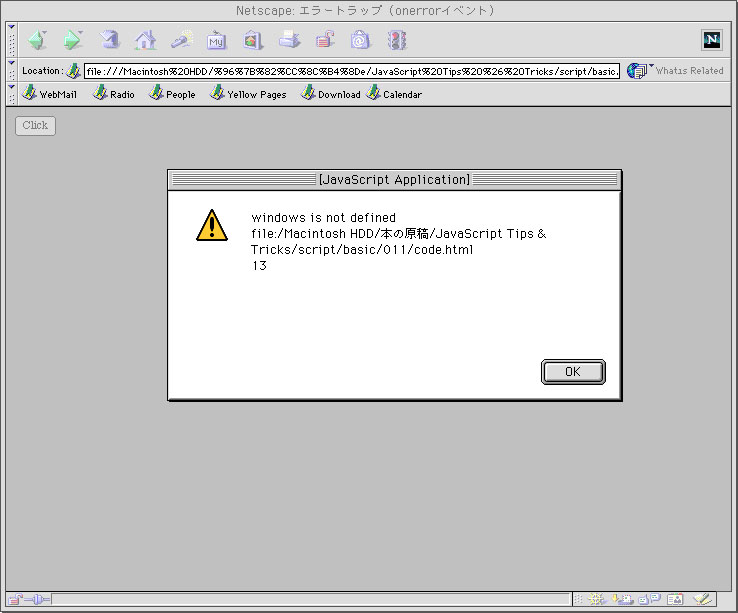Click the 'windows is not defined' error text
Image resolution: width=738 pixels, height=613 pixels.
(324, 218)
